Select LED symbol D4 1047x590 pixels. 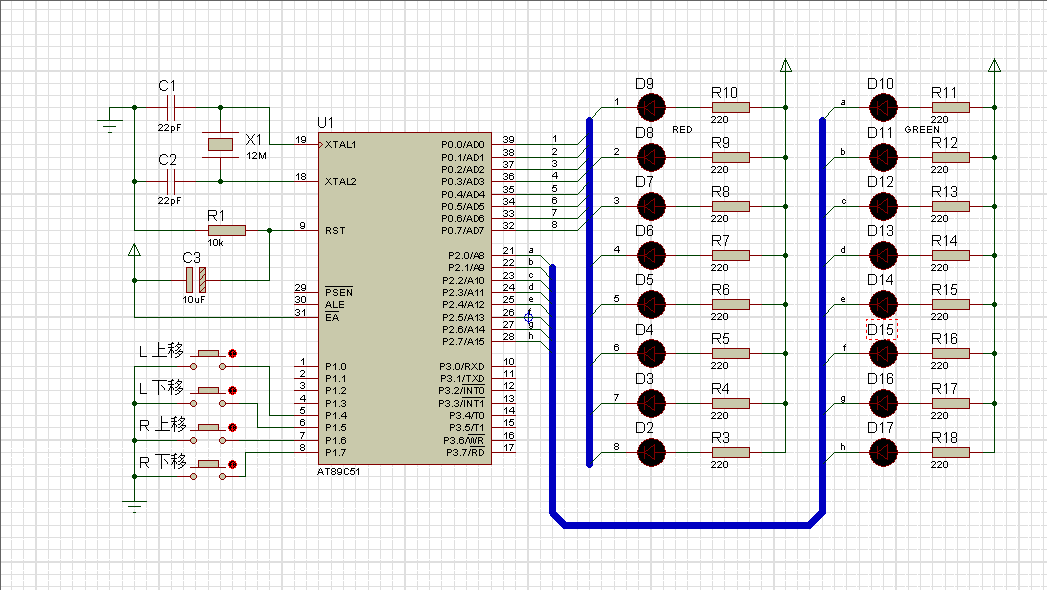[651, 354]
